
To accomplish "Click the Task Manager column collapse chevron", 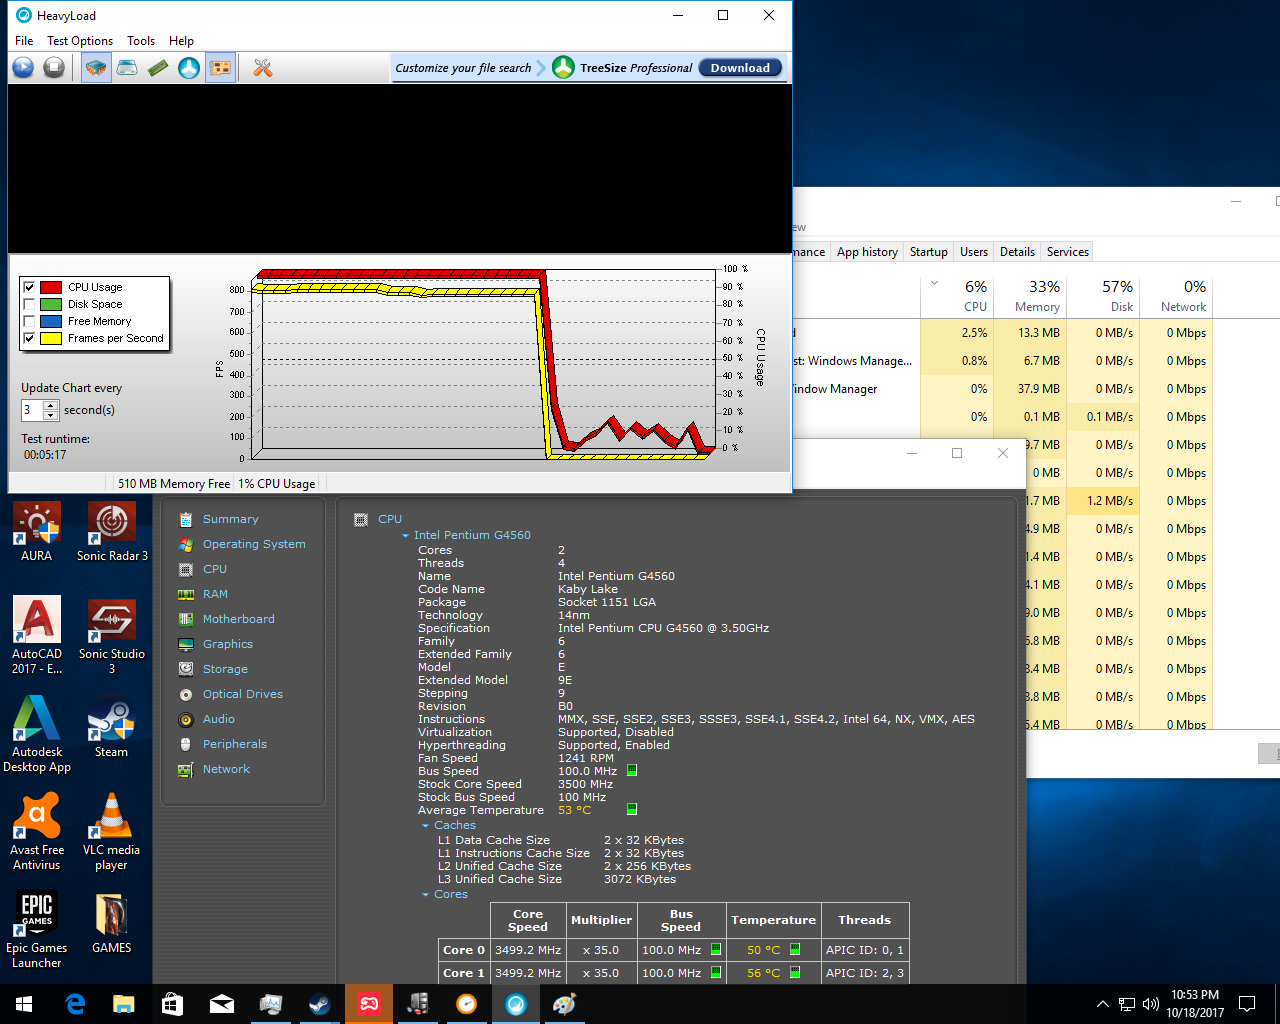I will point(934,284).
